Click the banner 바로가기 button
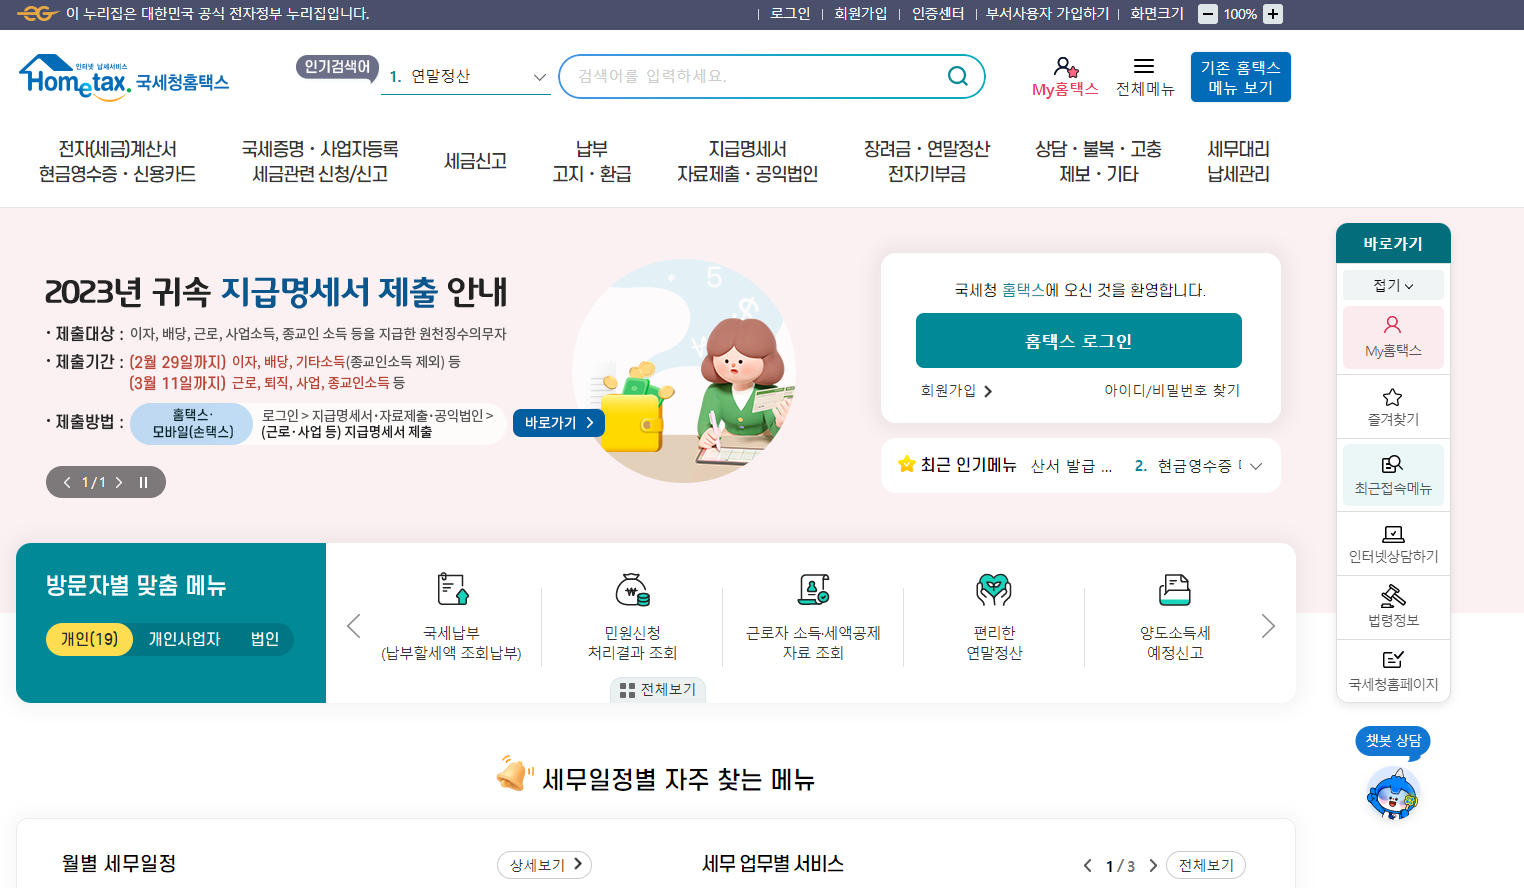The height and width of the screenshot is (888, 1524). (x=559, y=423)
